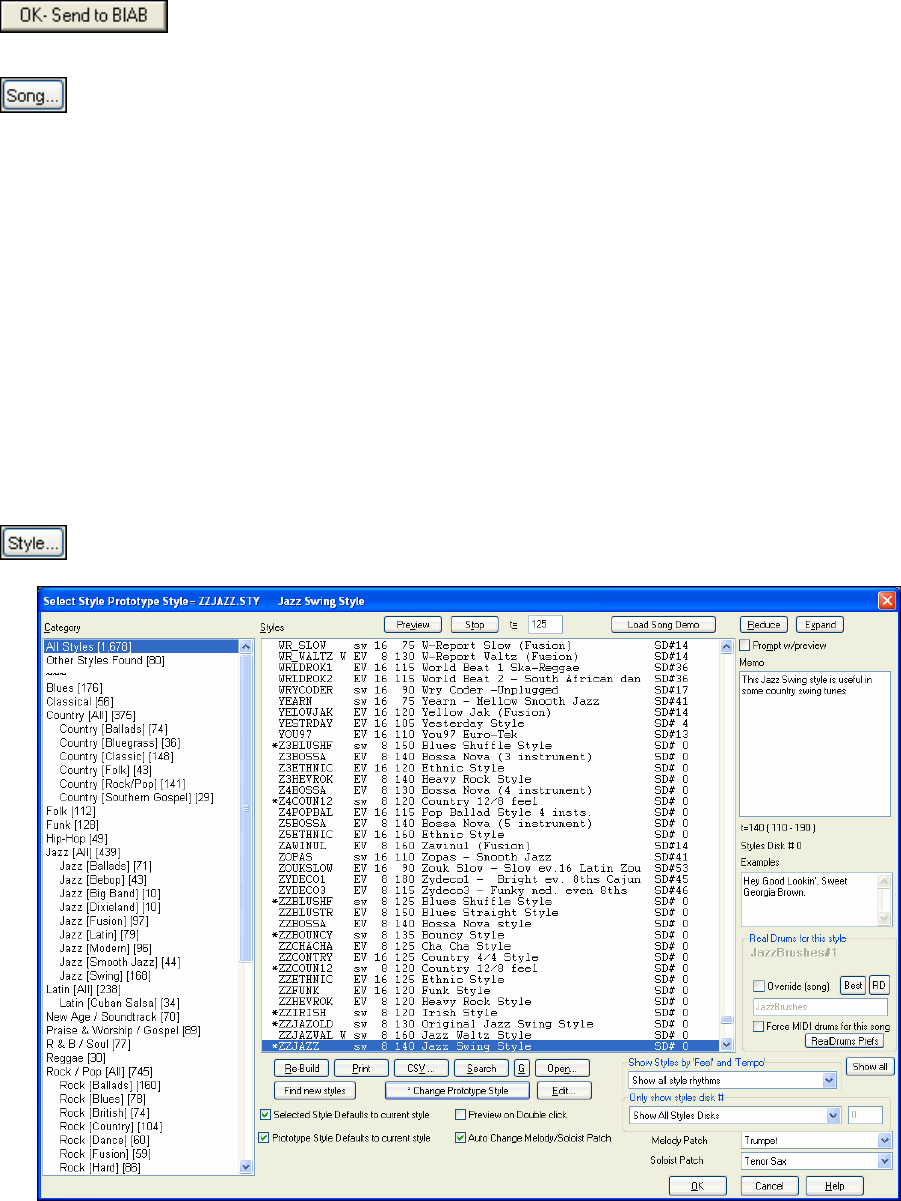The width and height of the screenshot is (901, 1201).
Task: Uncheck Prototype Style Defaults to current style
Action: pyautogui.click(x=265, y=1137)
